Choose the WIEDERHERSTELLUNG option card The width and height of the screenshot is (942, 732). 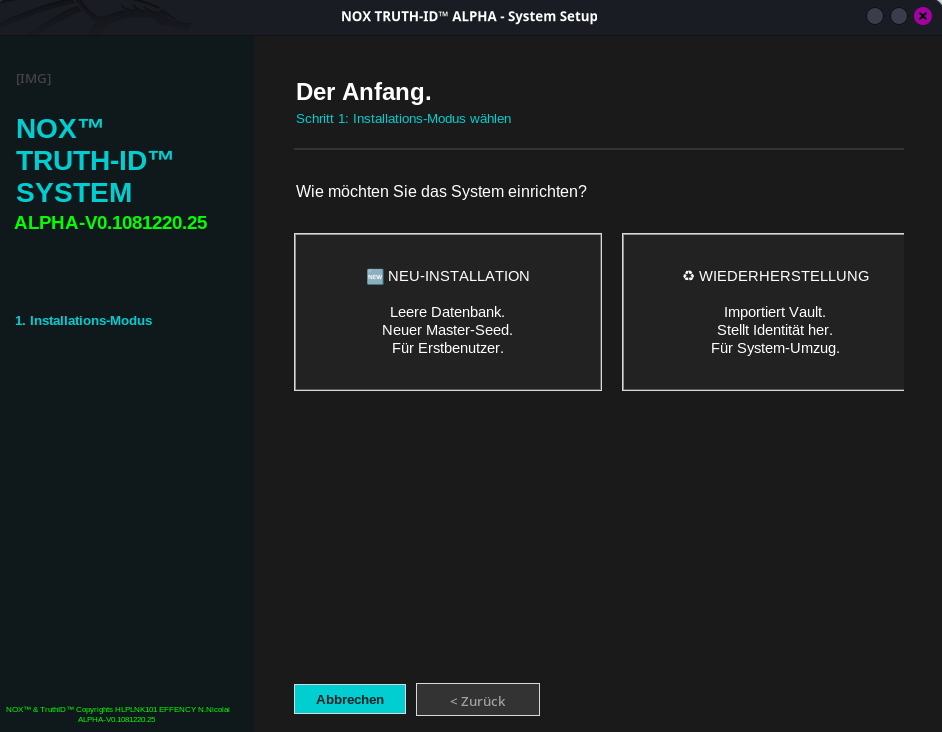763,312
